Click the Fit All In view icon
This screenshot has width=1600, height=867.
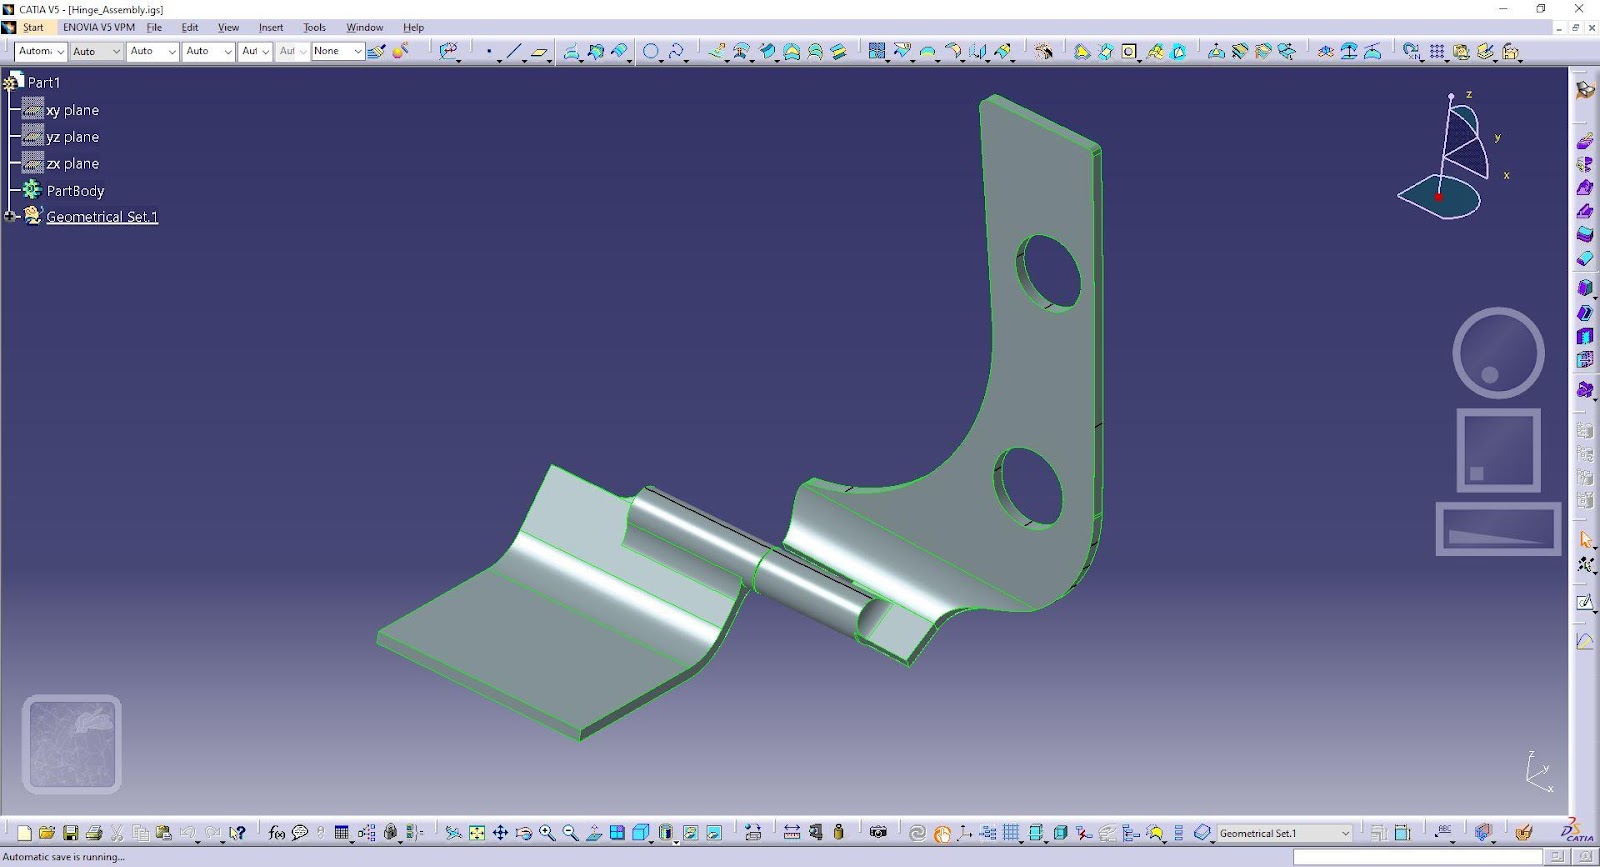pos(477,833)
